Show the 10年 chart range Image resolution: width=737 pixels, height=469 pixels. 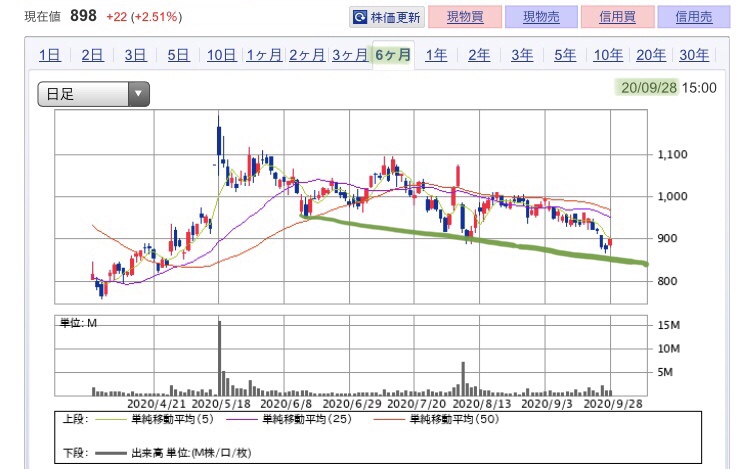point(608,55)
